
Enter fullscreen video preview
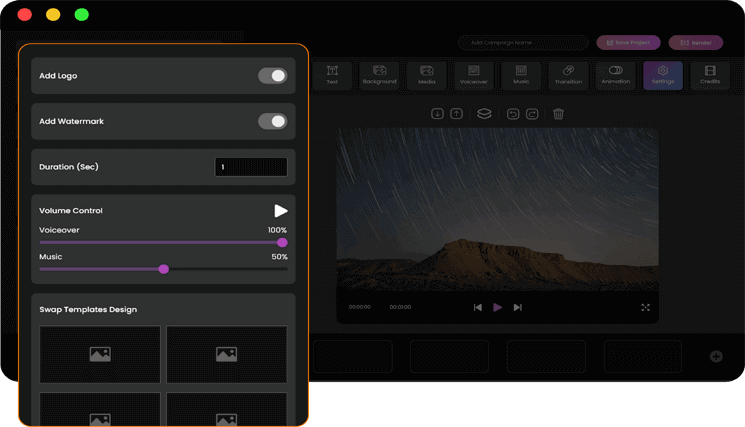645,307
